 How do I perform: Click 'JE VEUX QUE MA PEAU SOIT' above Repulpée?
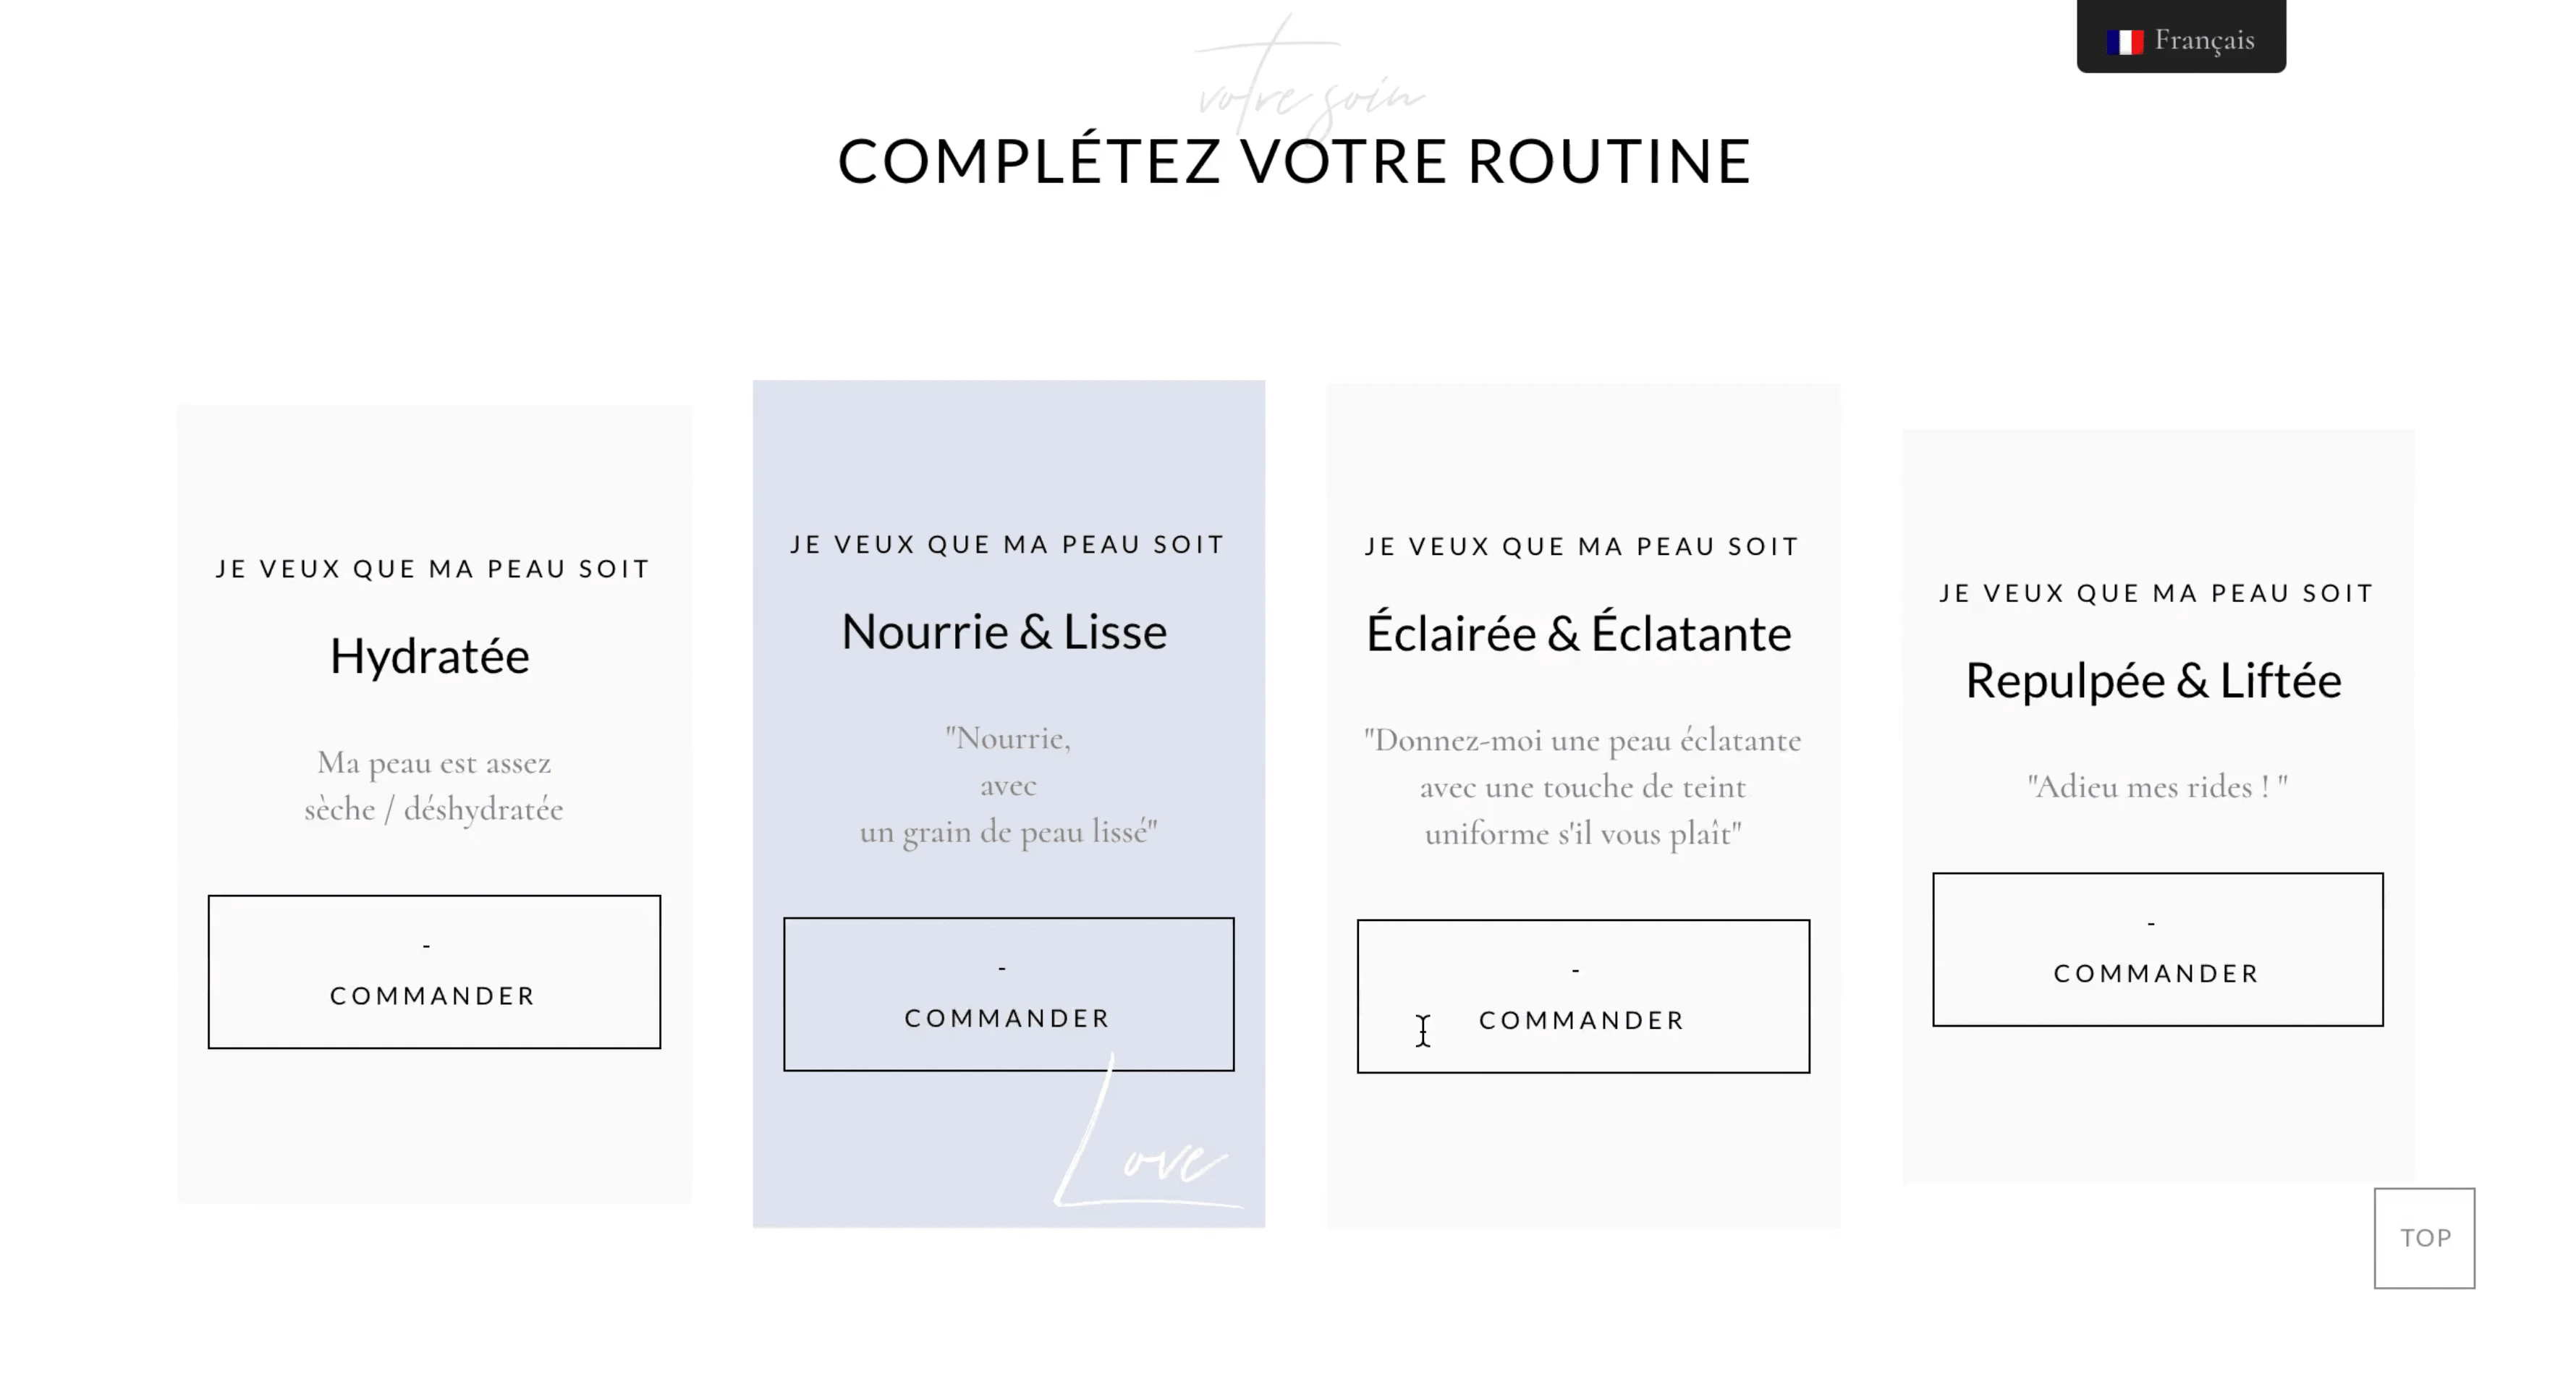(x=2156, y=593)
